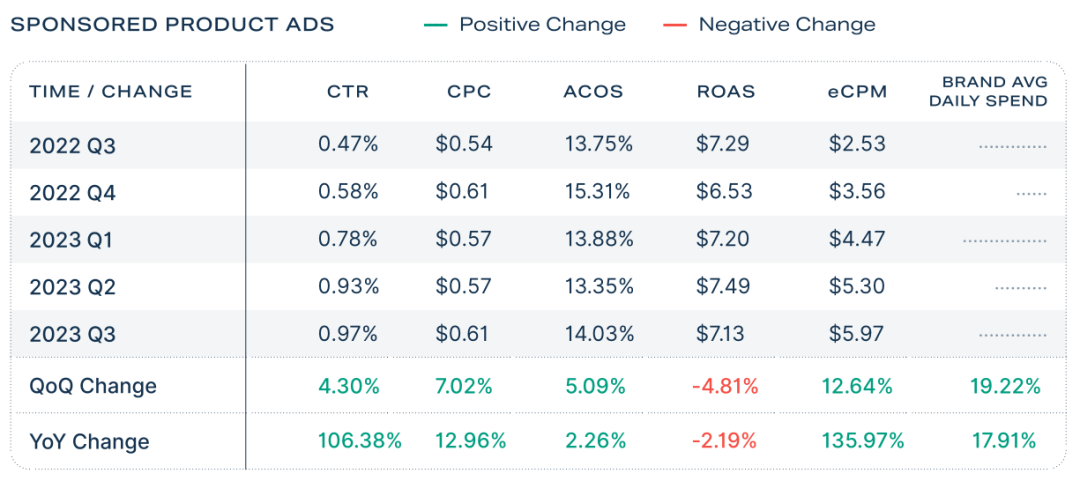The image size is (1080, 481).
Task: Select the CPC column header
Action: tap(468, 92)
